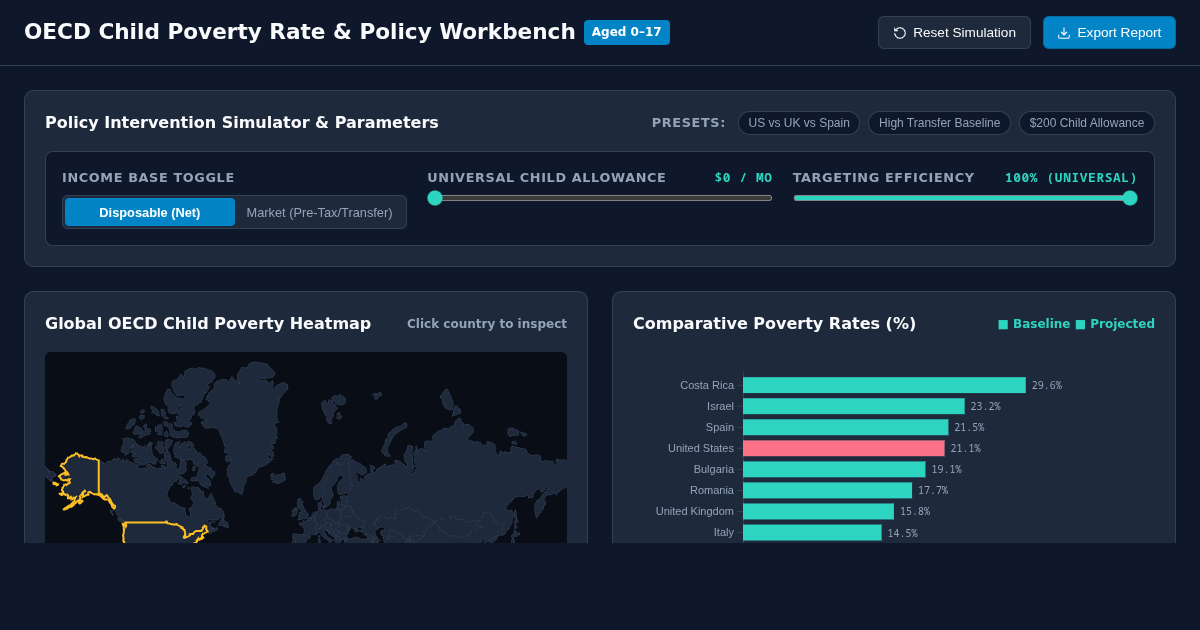Click the Comparative Poverty Rates (%) heading
1200x630 pixels.
pos(774,324)
